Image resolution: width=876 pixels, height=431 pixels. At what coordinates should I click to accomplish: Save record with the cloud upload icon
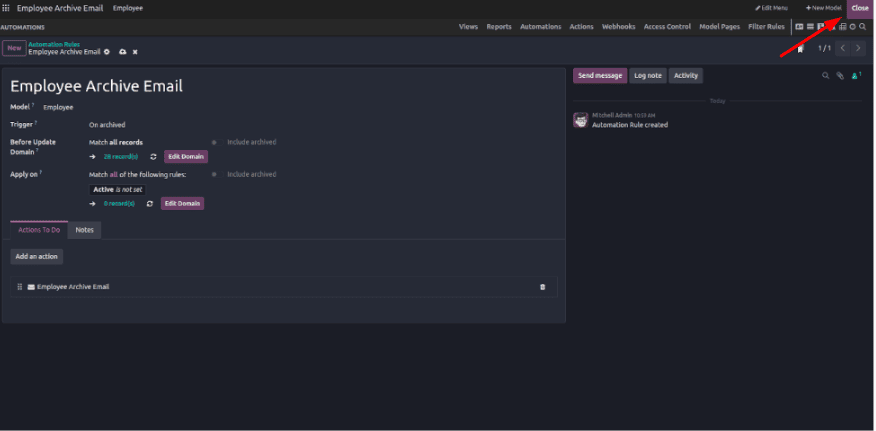(123, 52)
